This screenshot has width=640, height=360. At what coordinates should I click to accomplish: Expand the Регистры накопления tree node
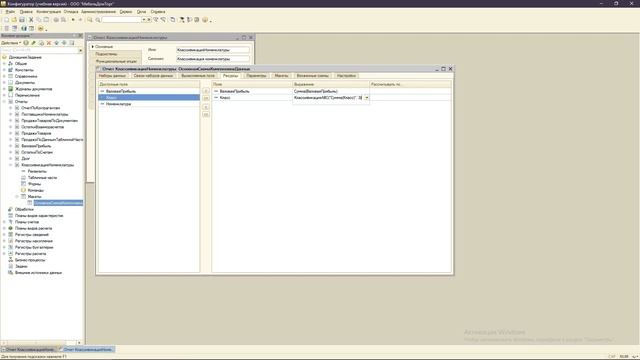4,241
